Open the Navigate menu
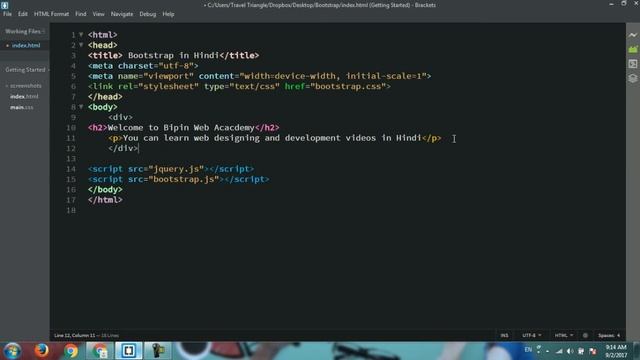640x360 pixels. click(x=122, y=14)
